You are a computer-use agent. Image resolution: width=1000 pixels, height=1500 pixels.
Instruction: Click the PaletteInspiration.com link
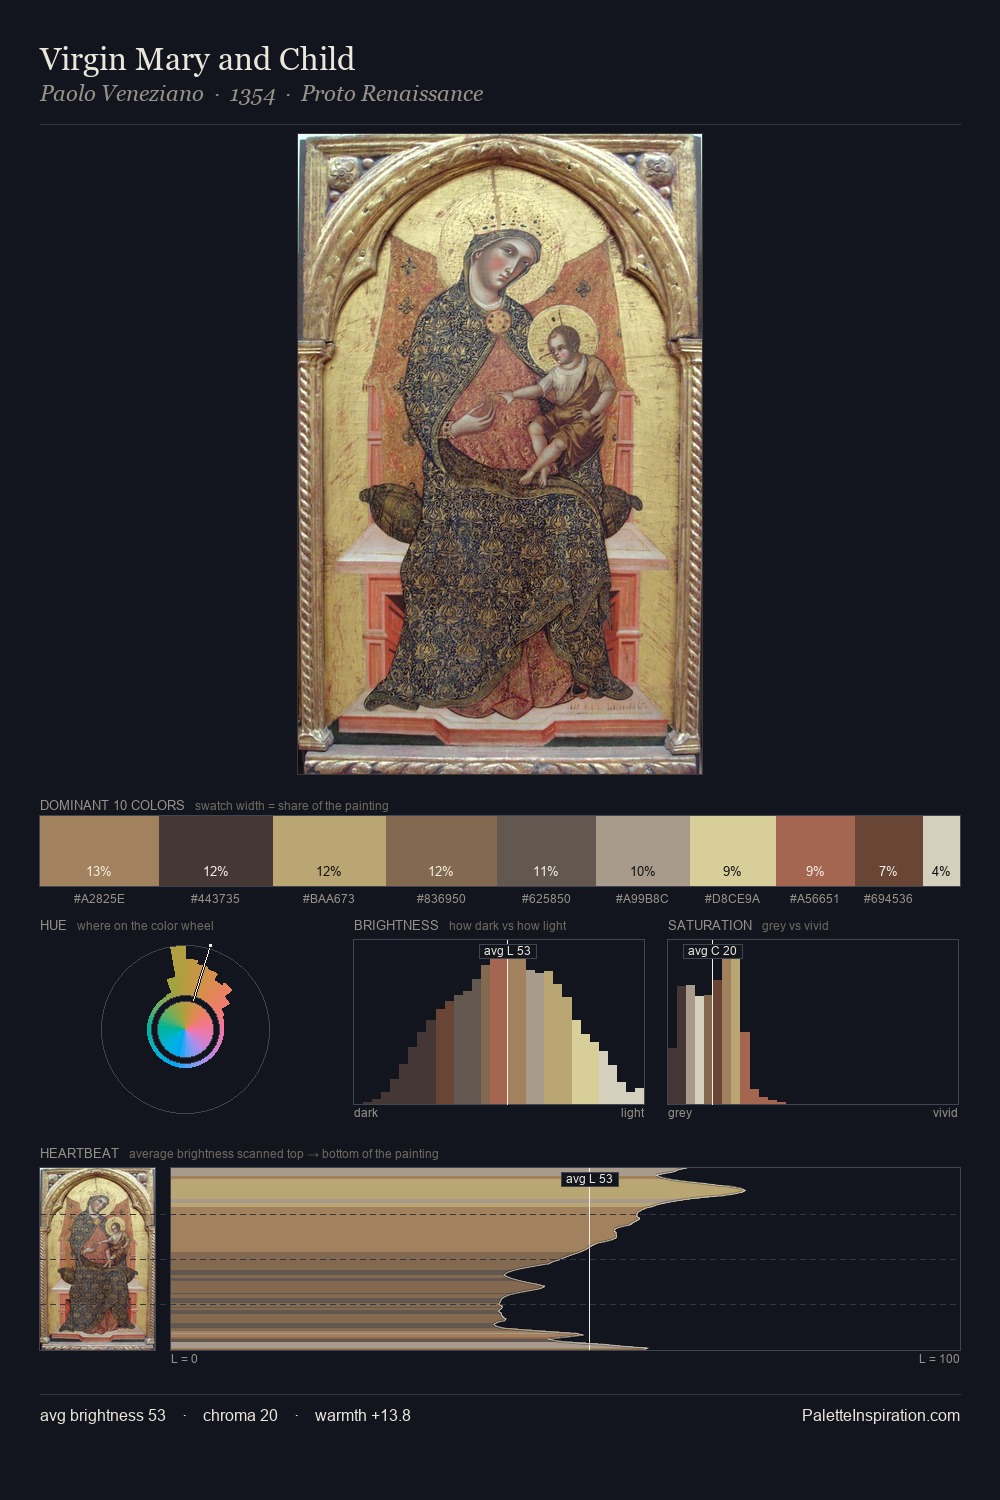click(881, 1415)
